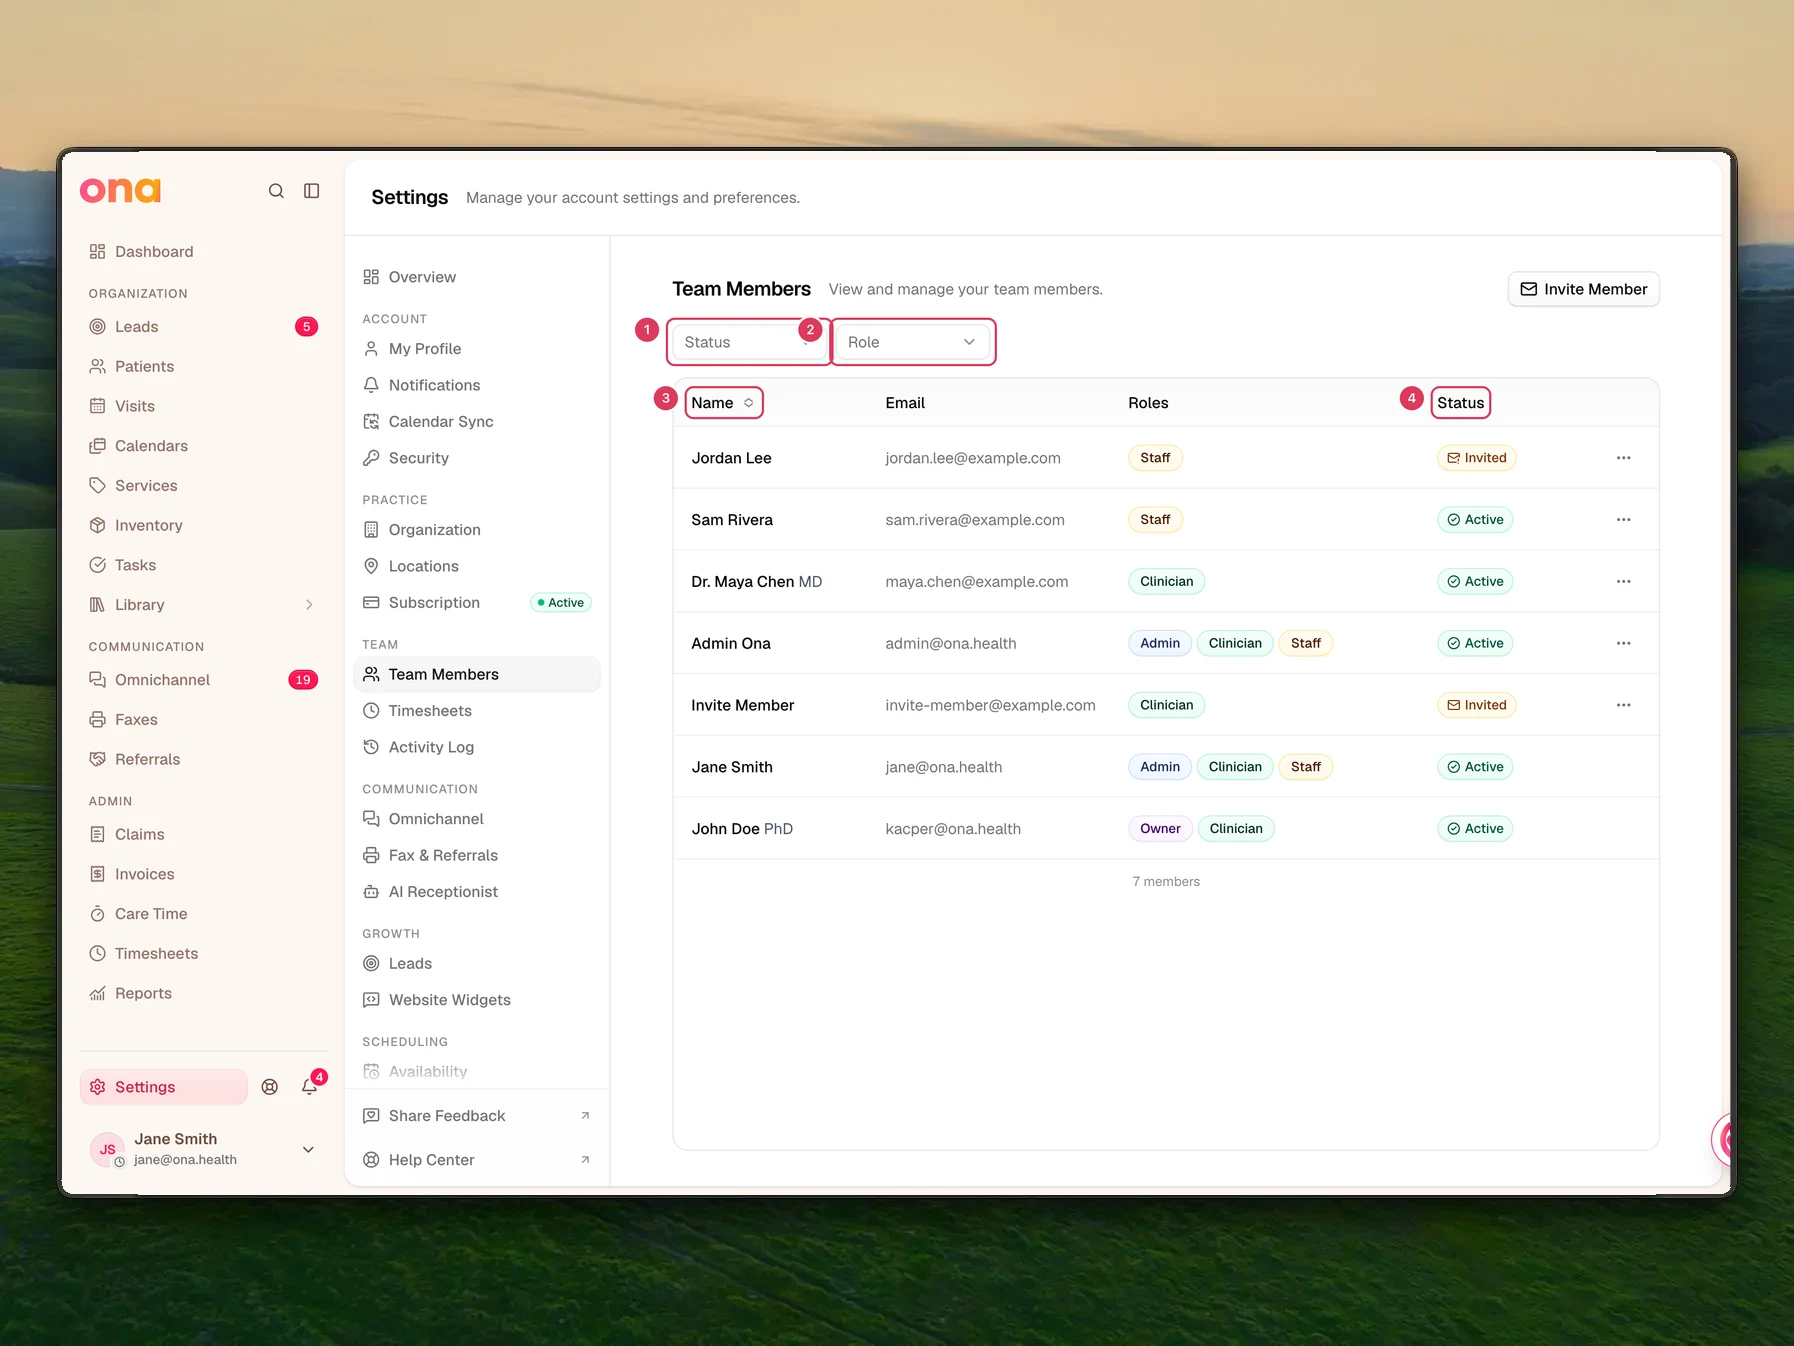1794x1346 pixels.
Task: Open Dashboard in main sidebar
Action: point(154,252)
